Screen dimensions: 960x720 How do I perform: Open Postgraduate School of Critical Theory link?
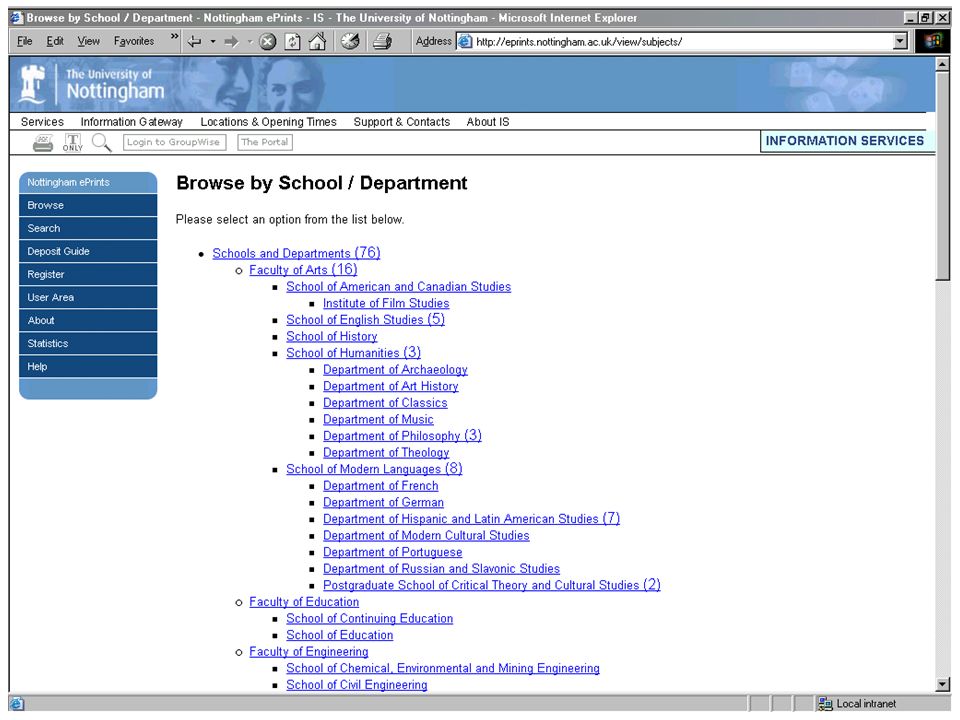[492, 585]
